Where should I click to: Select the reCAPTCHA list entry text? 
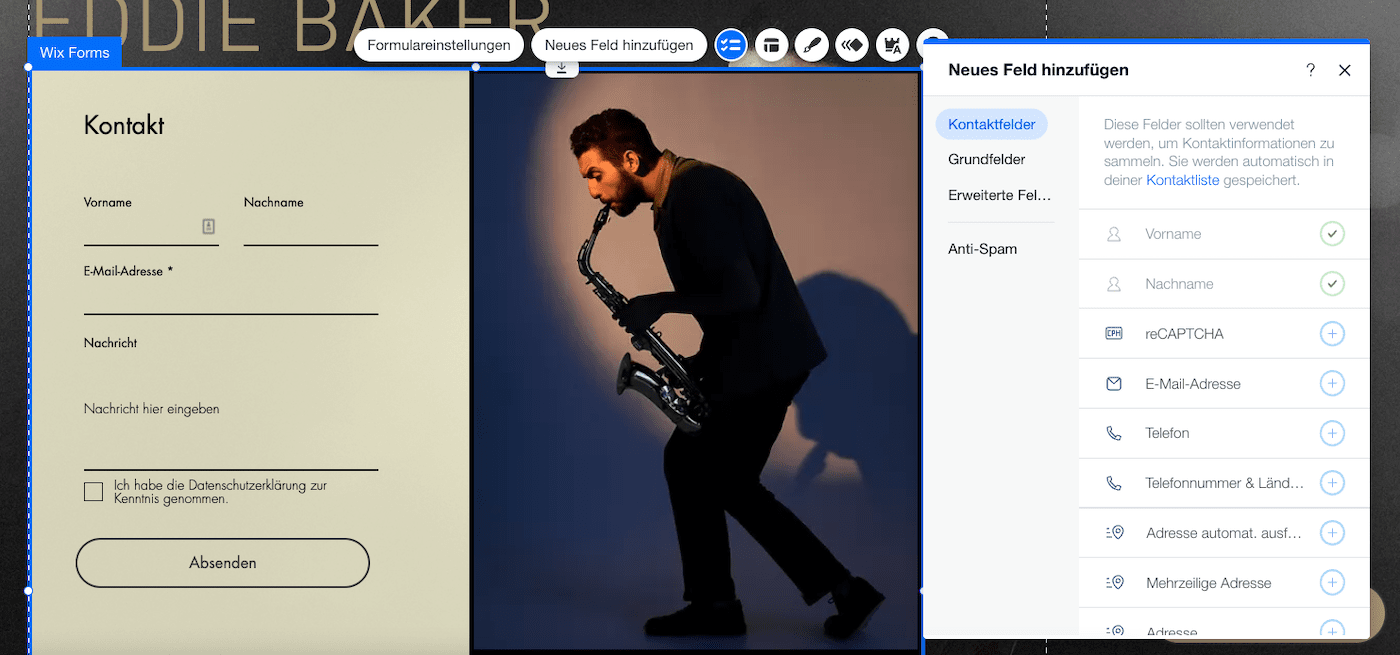[x=1184, y=334]
